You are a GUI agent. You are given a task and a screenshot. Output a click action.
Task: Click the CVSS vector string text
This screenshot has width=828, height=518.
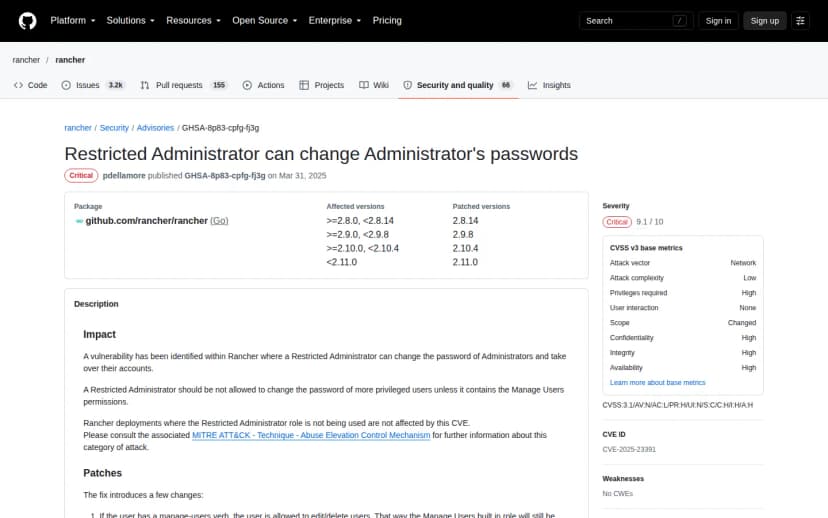pyautogui.click(x=678, y=405)
